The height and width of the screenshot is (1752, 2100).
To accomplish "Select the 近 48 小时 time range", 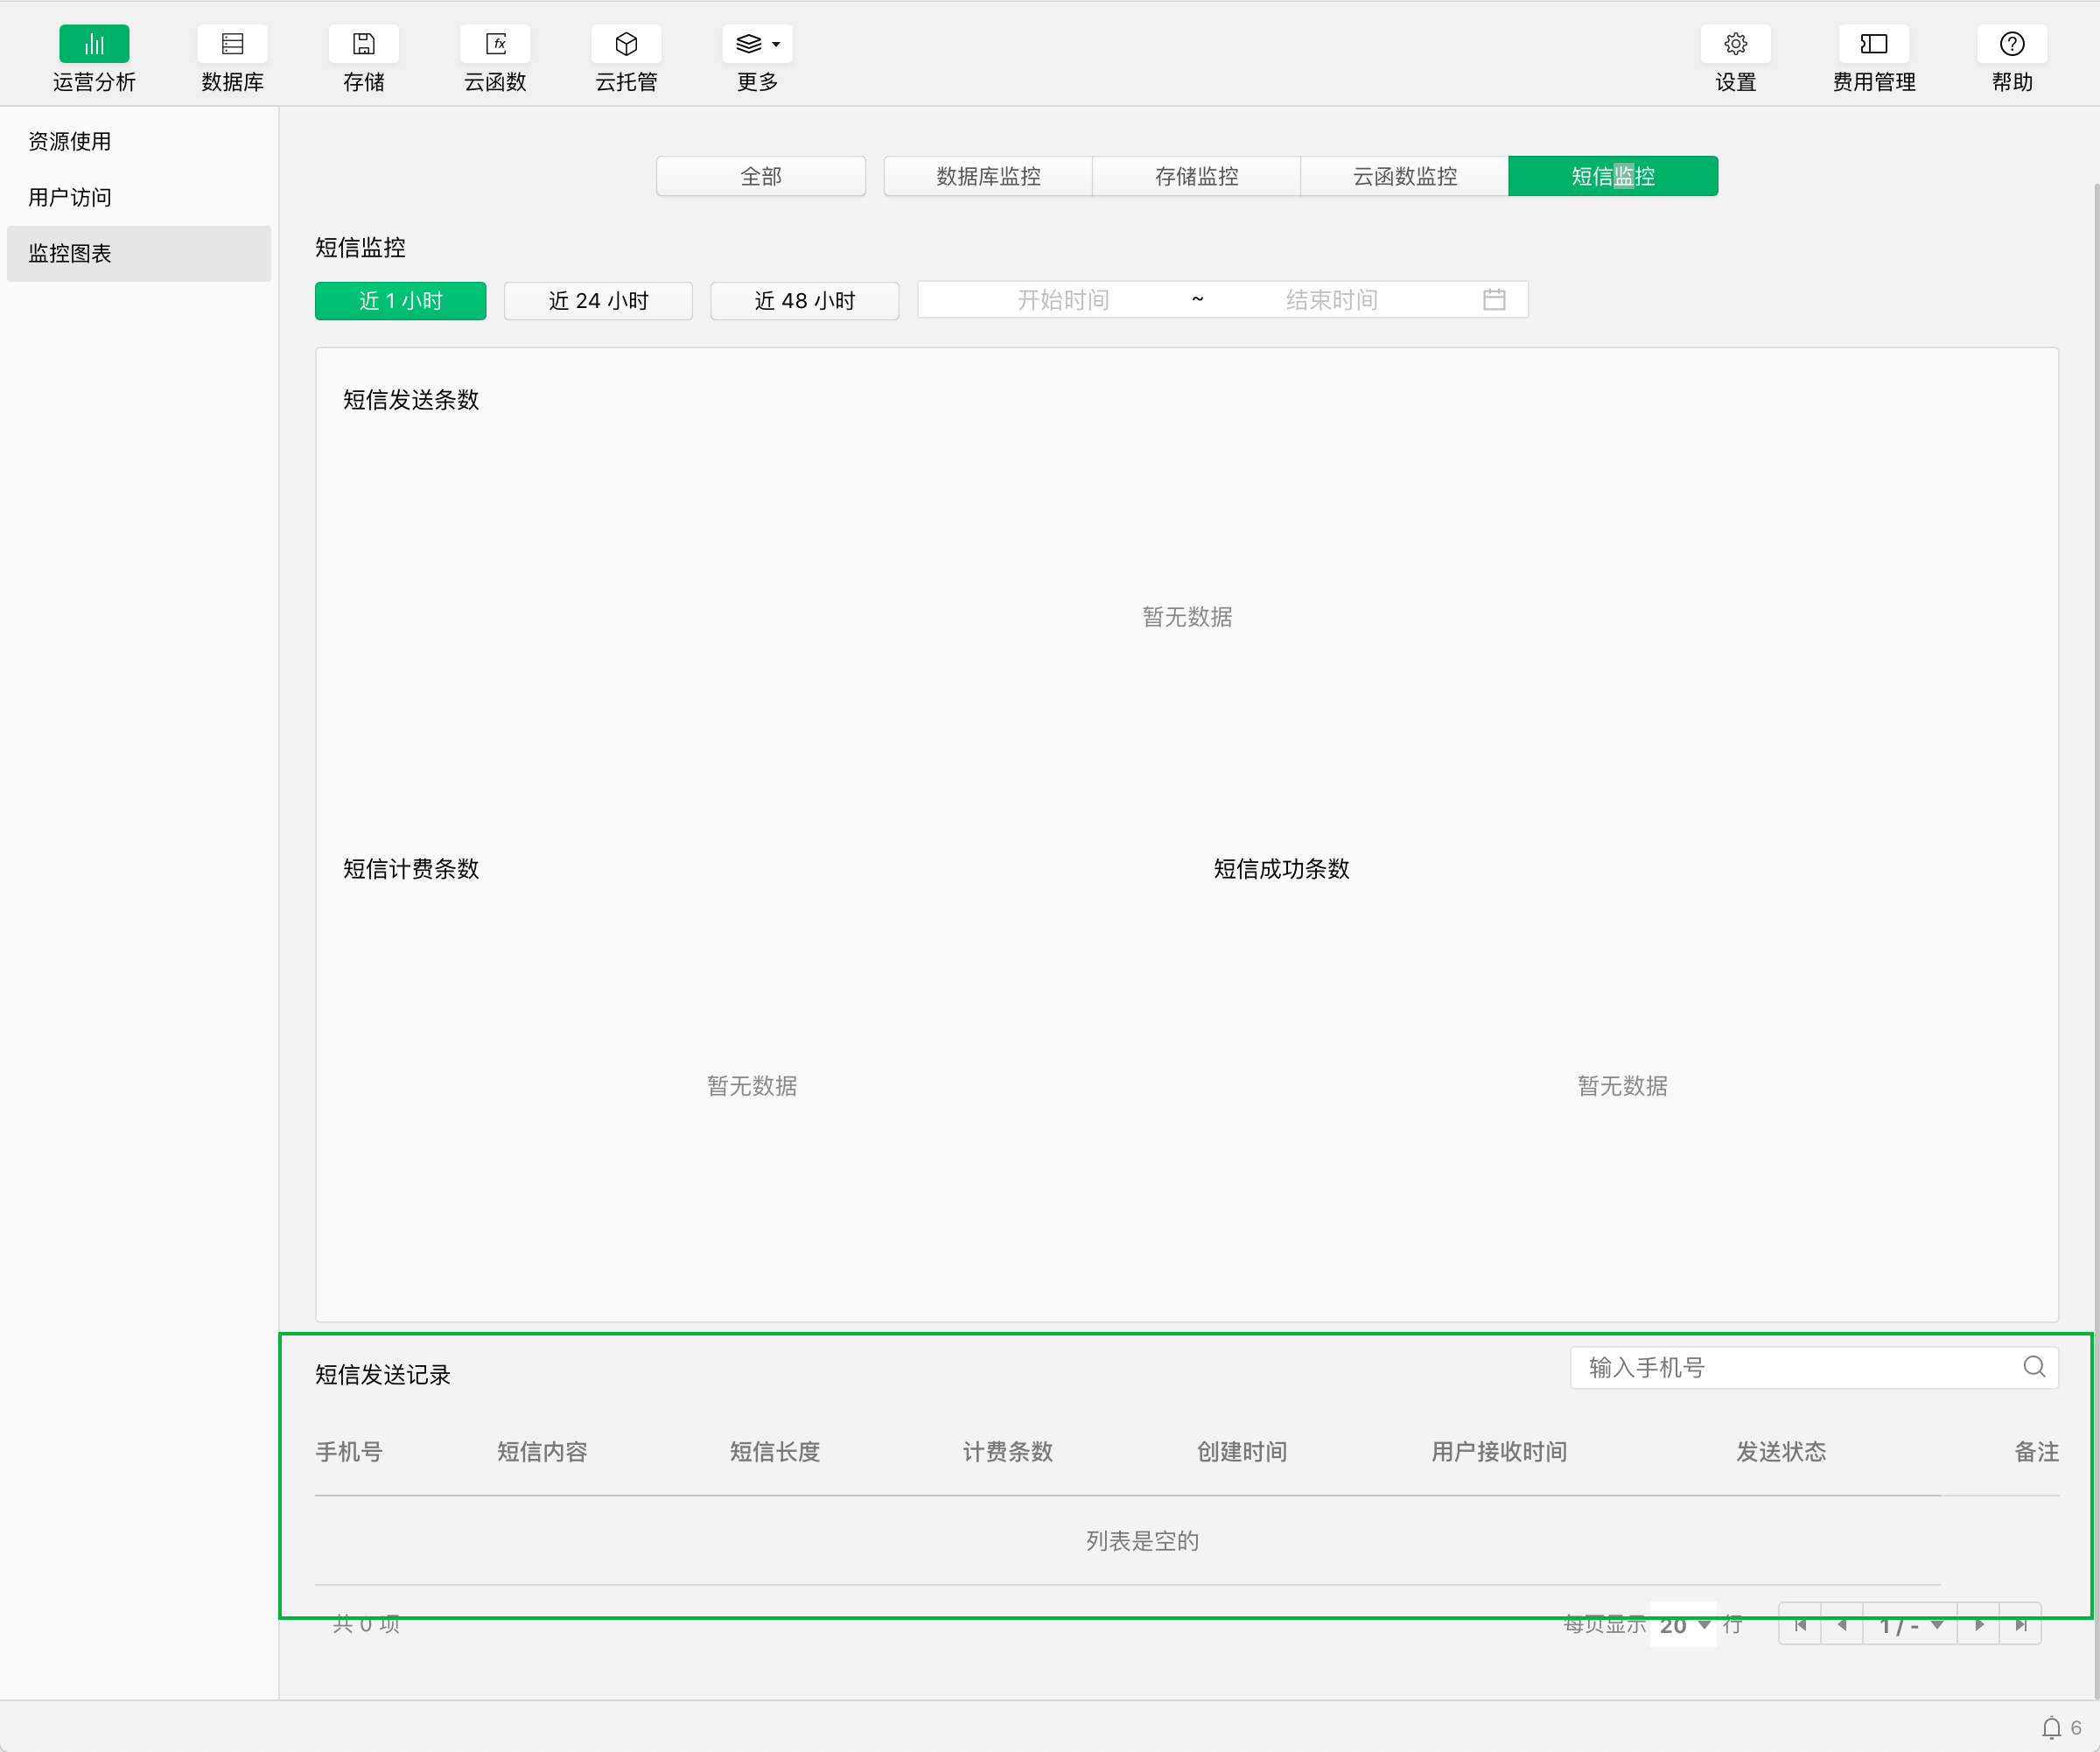I will pos(804,301).
